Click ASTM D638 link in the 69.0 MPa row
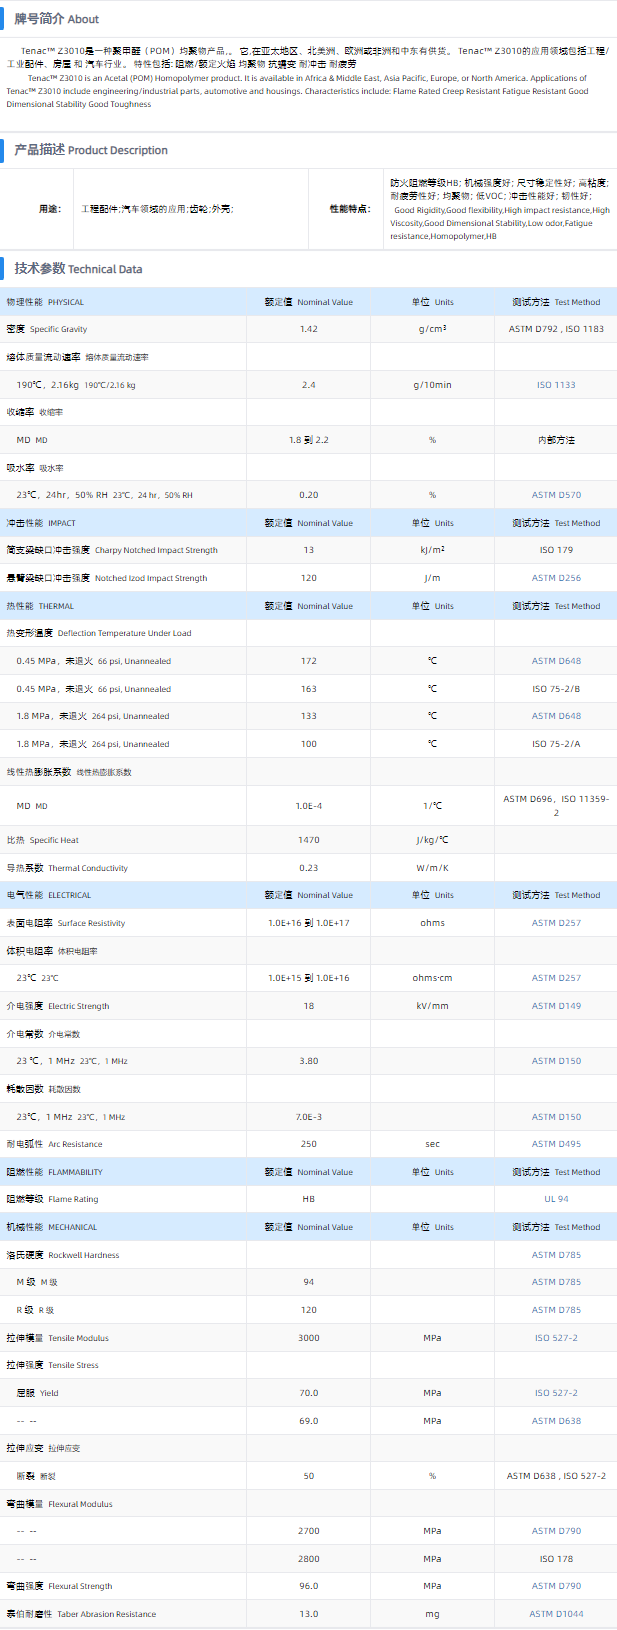This screenshot has height=1630, width=617. (x=556, y=1421)
